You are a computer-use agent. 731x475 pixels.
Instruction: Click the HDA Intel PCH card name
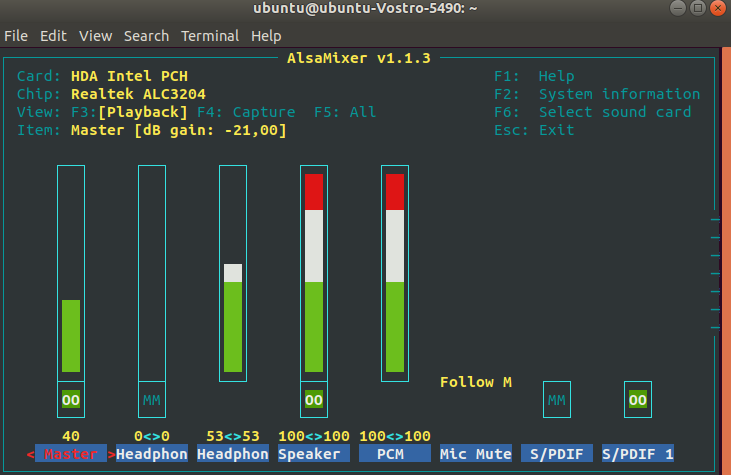[x=130, y=76]
